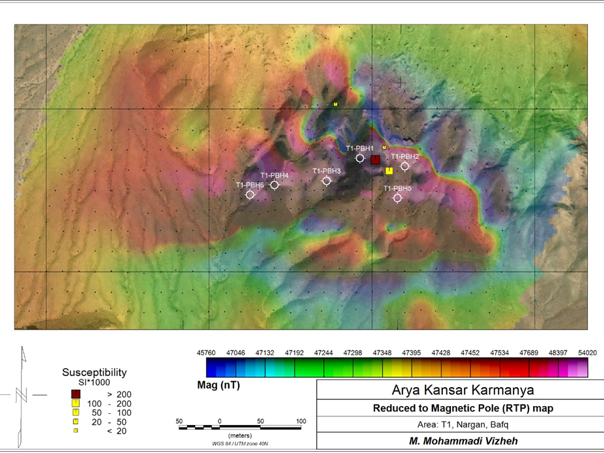Click the '(meters)' scale unit label

click(240, 436)
